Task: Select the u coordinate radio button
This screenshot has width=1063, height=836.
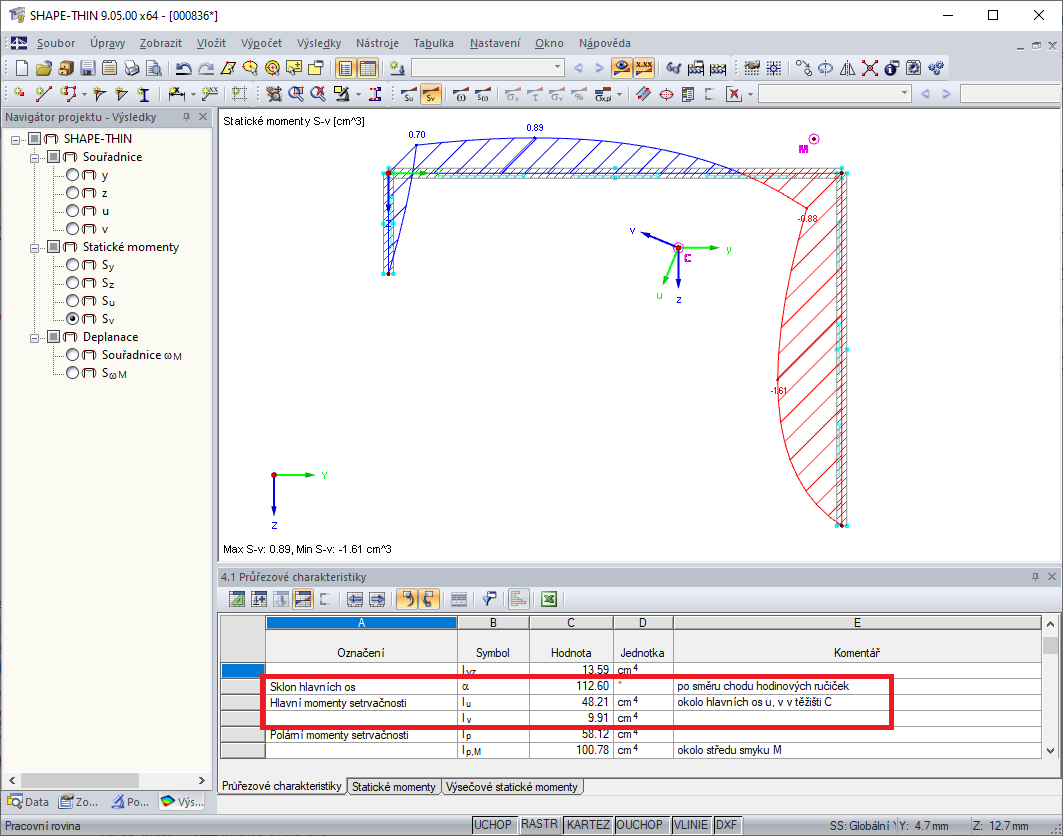Action: point(73,211)
